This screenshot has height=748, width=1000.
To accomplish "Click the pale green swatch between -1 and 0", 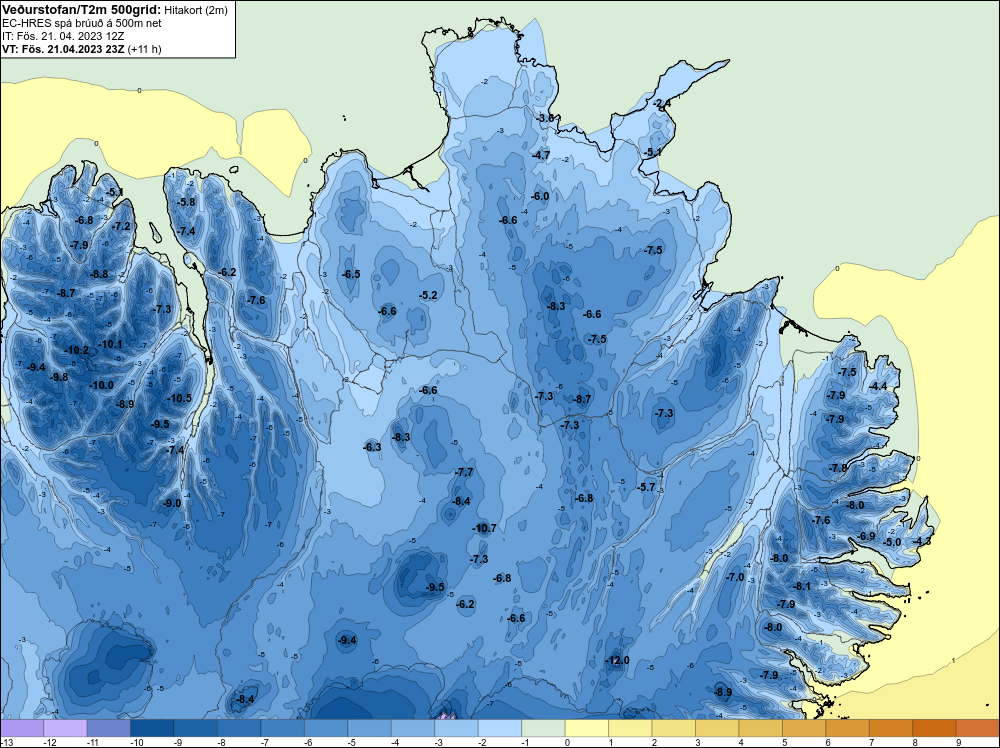I will tap(543, 728).
